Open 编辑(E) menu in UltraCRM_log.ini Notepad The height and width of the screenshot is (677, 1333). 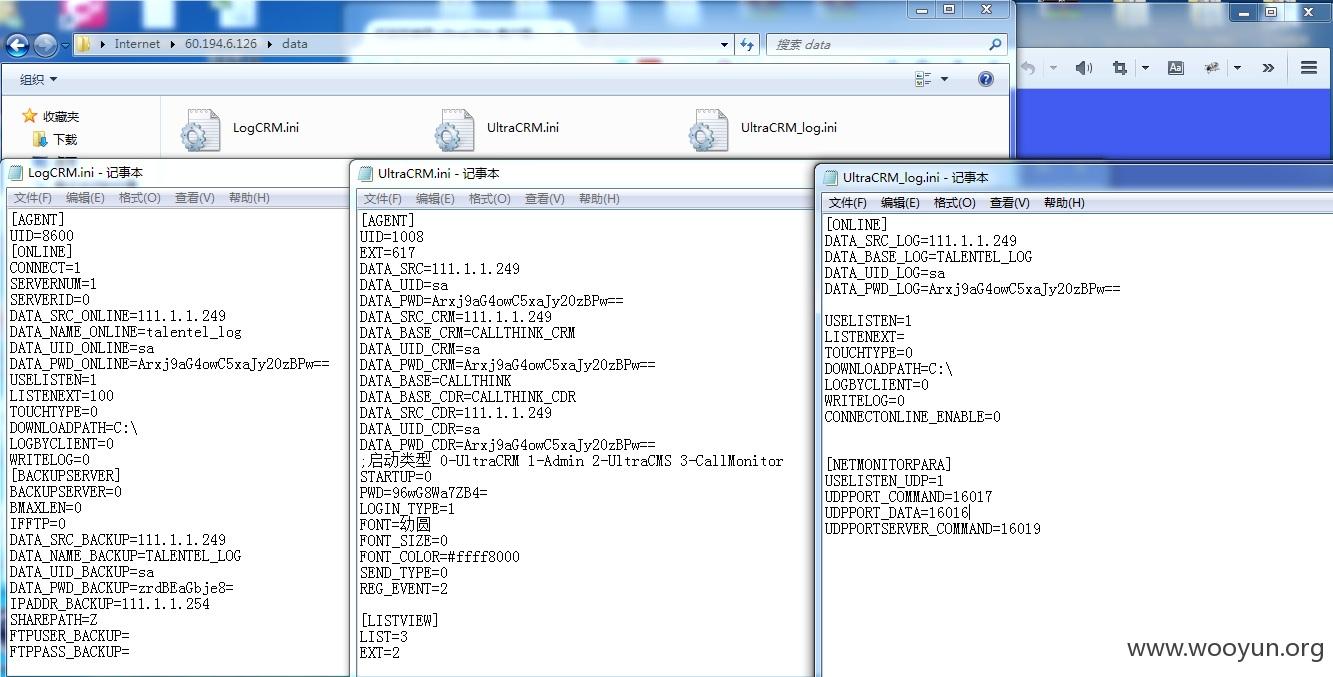click(x=900, y=202)
